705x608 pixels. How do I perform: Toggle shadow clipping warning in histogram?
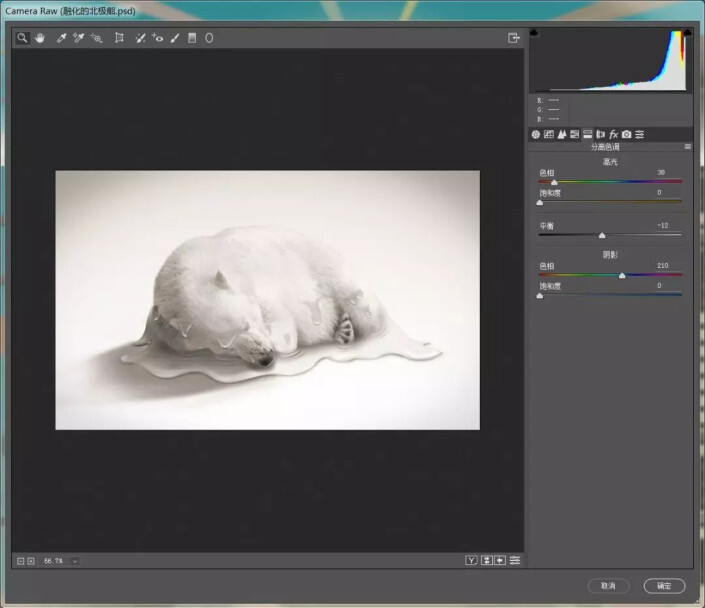(534, 33)
